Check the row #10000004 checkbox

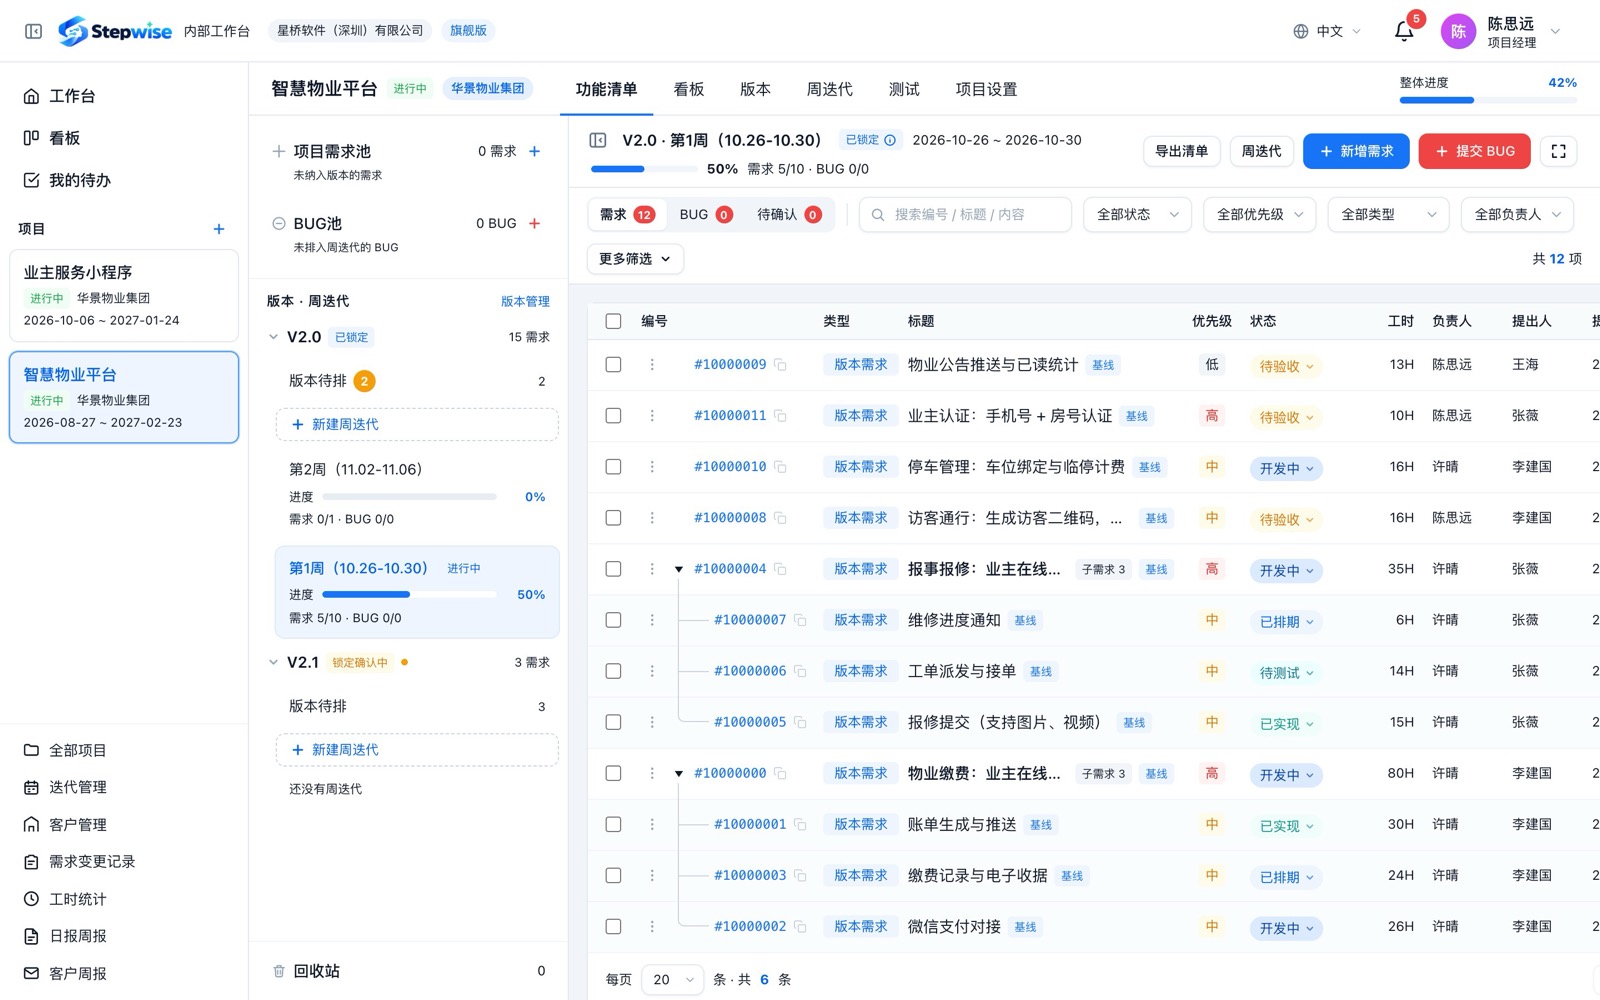[614, 569]
